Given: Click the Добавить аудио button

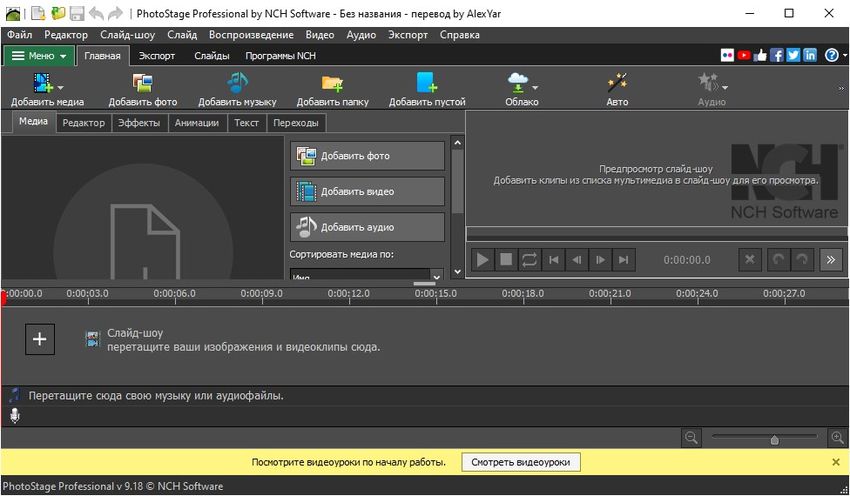Looking at the screenshot, I should [x=368, y=227].
